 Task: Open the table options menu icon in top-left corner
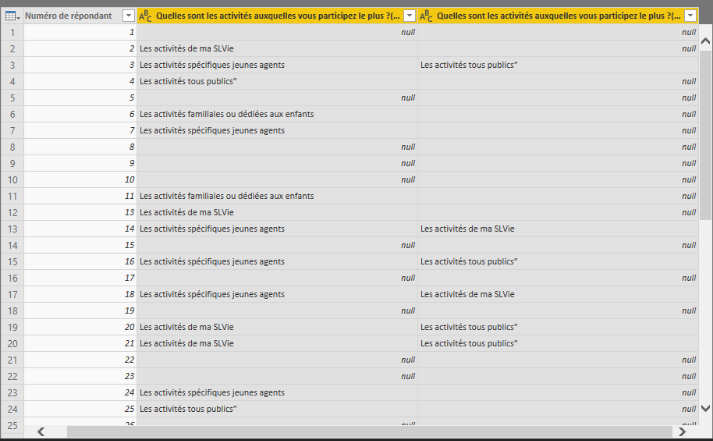[x=12, y=16]
